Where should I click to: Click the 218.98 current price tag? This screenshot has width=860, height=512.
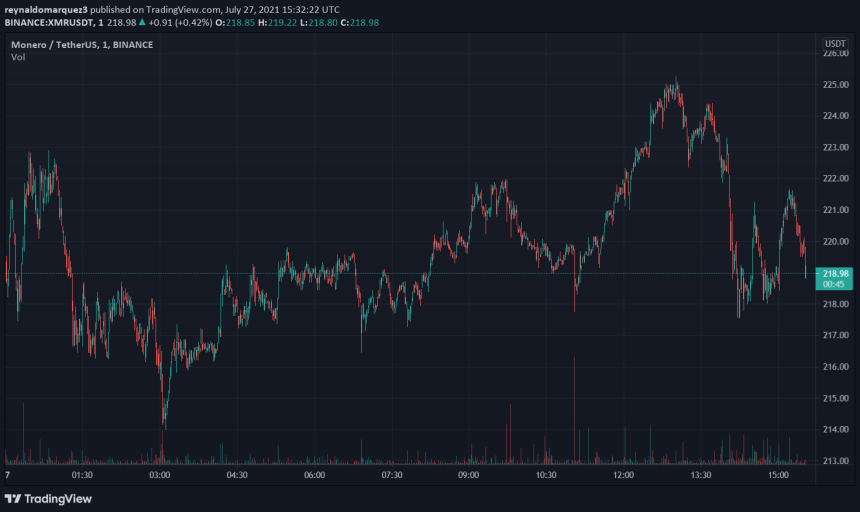click(835, 273)
